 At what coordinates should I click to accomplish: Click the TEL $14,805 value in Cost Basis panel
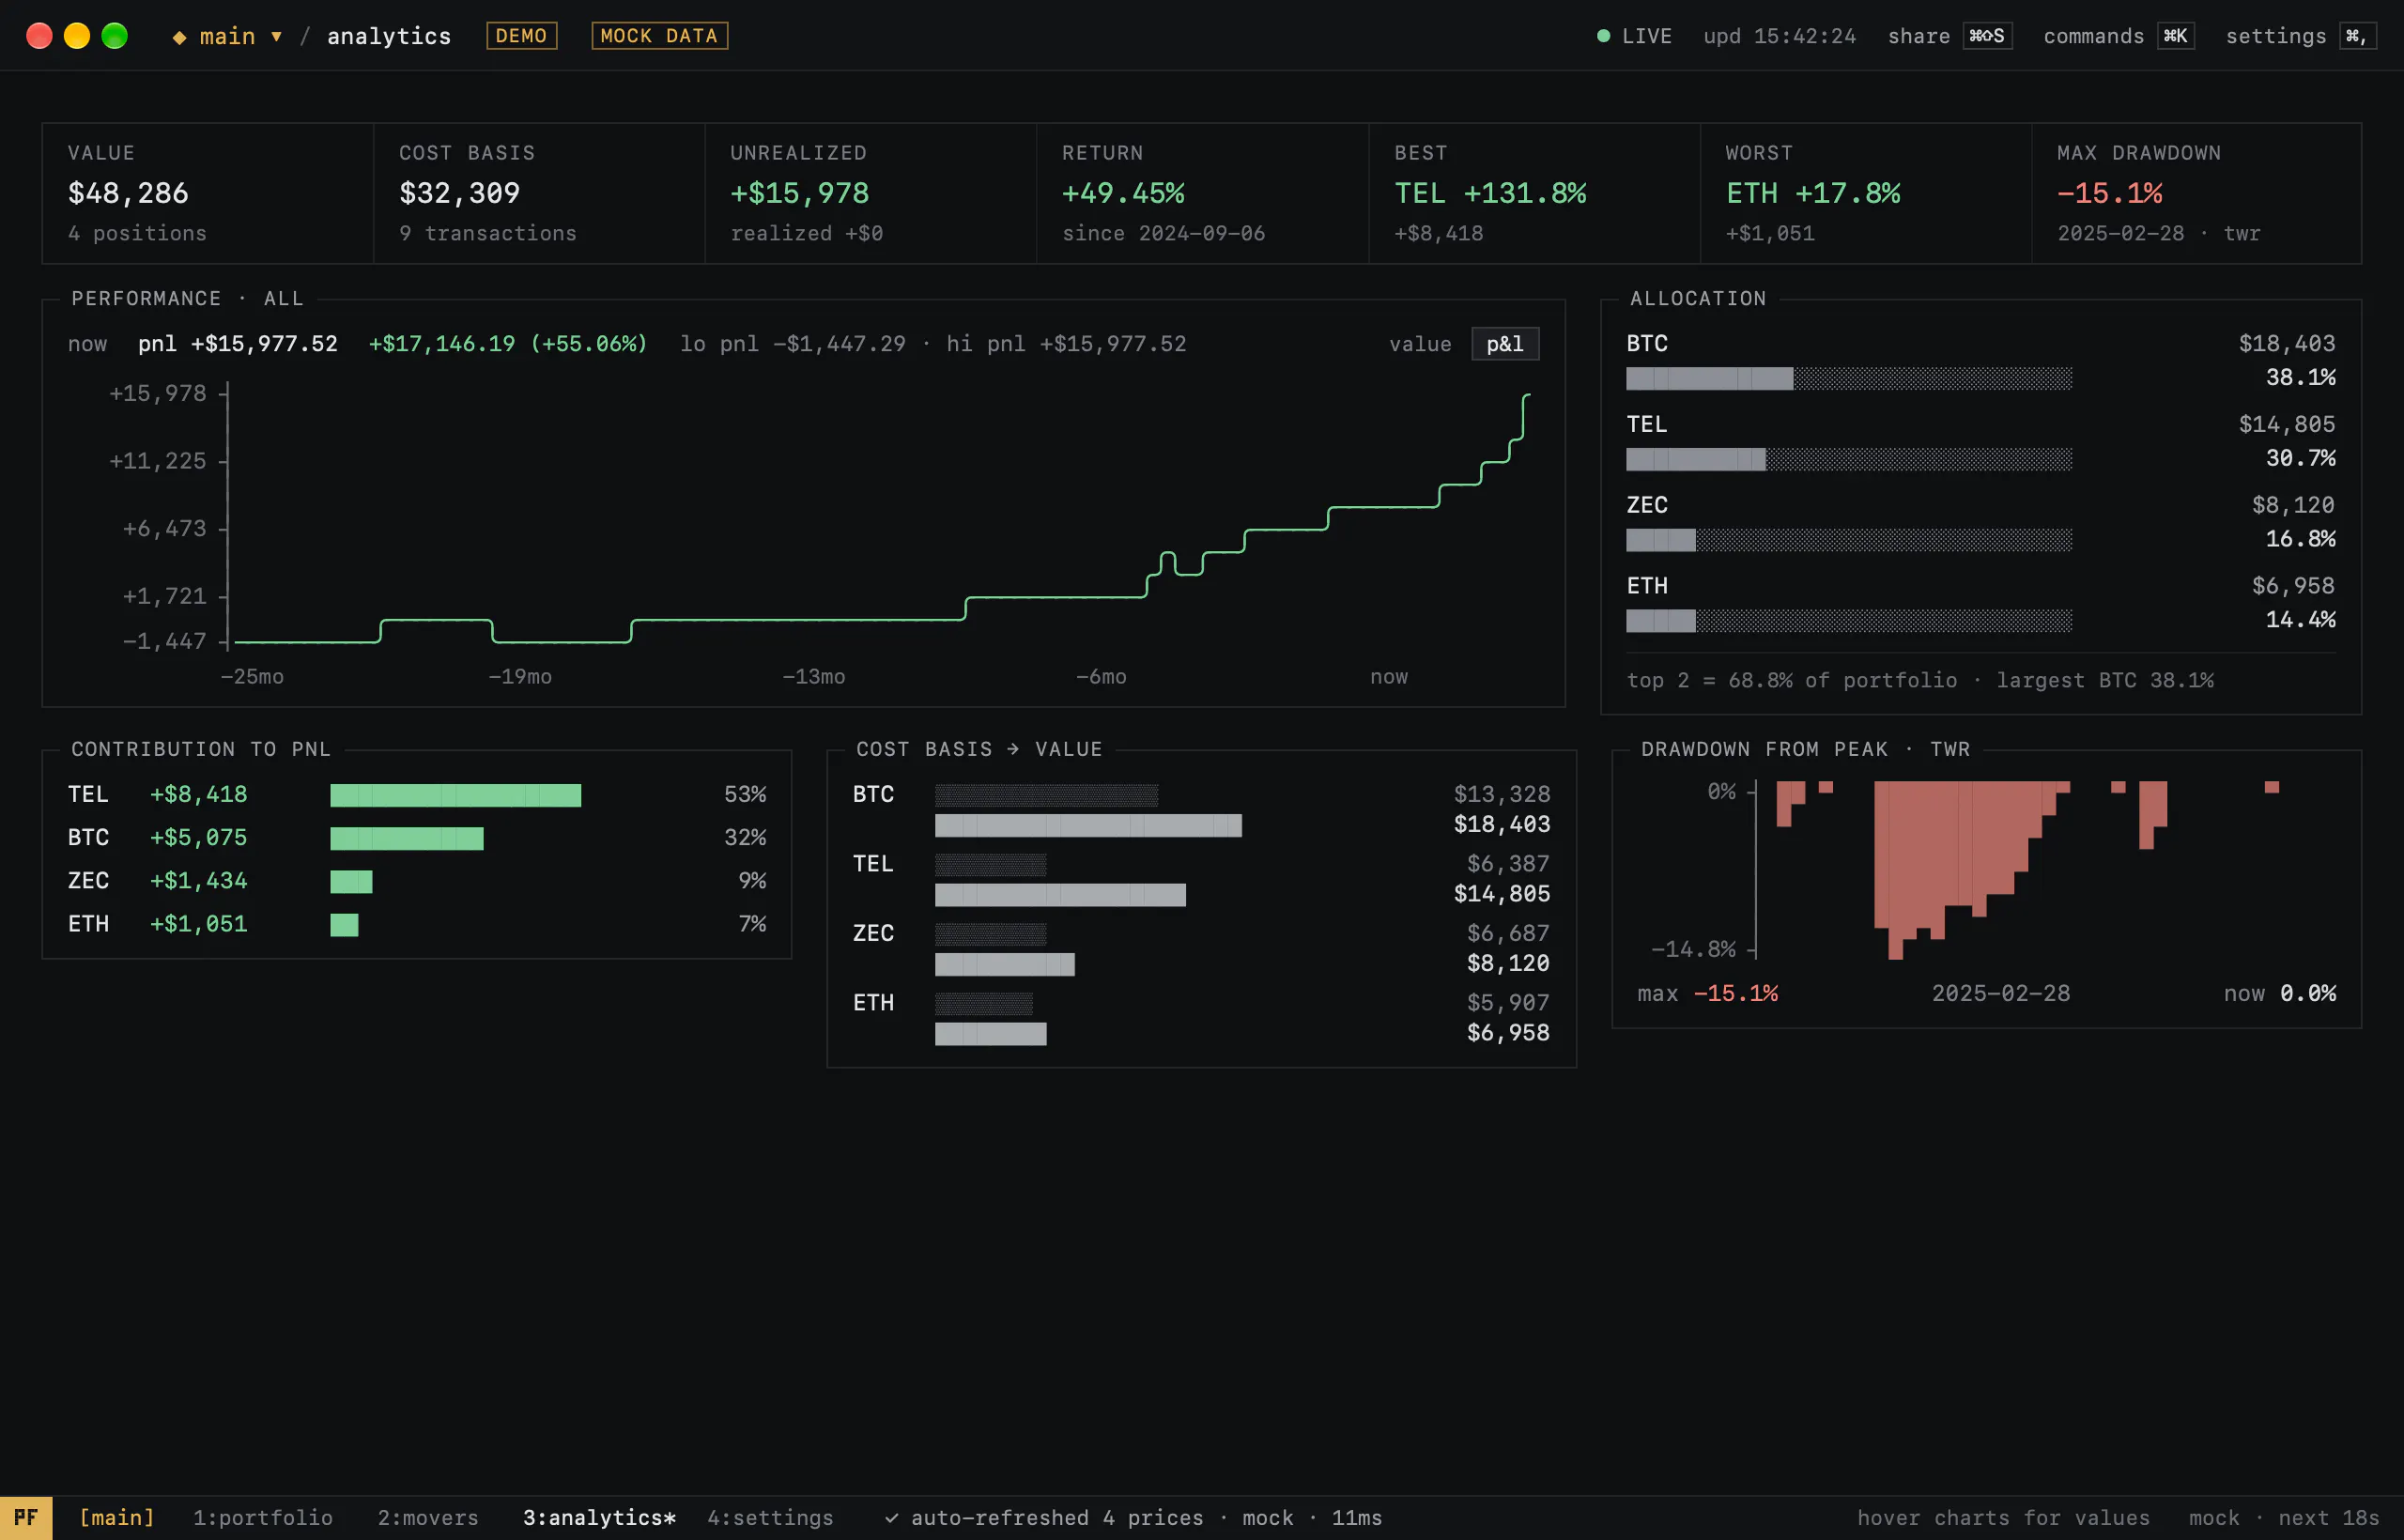1501,894
